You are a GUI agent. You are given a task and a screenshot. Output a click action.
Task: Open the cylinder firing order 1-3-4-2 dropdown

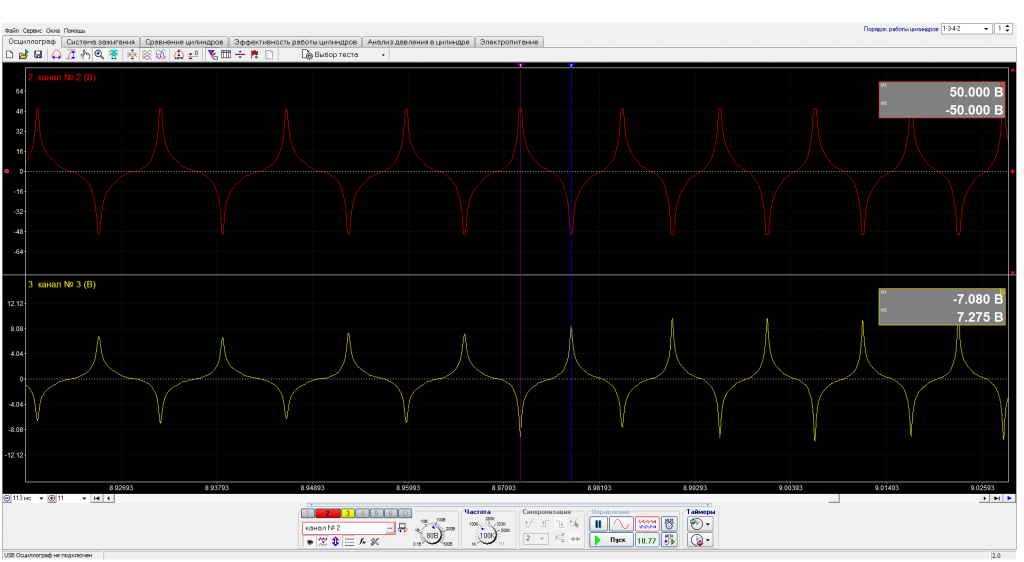967,29
